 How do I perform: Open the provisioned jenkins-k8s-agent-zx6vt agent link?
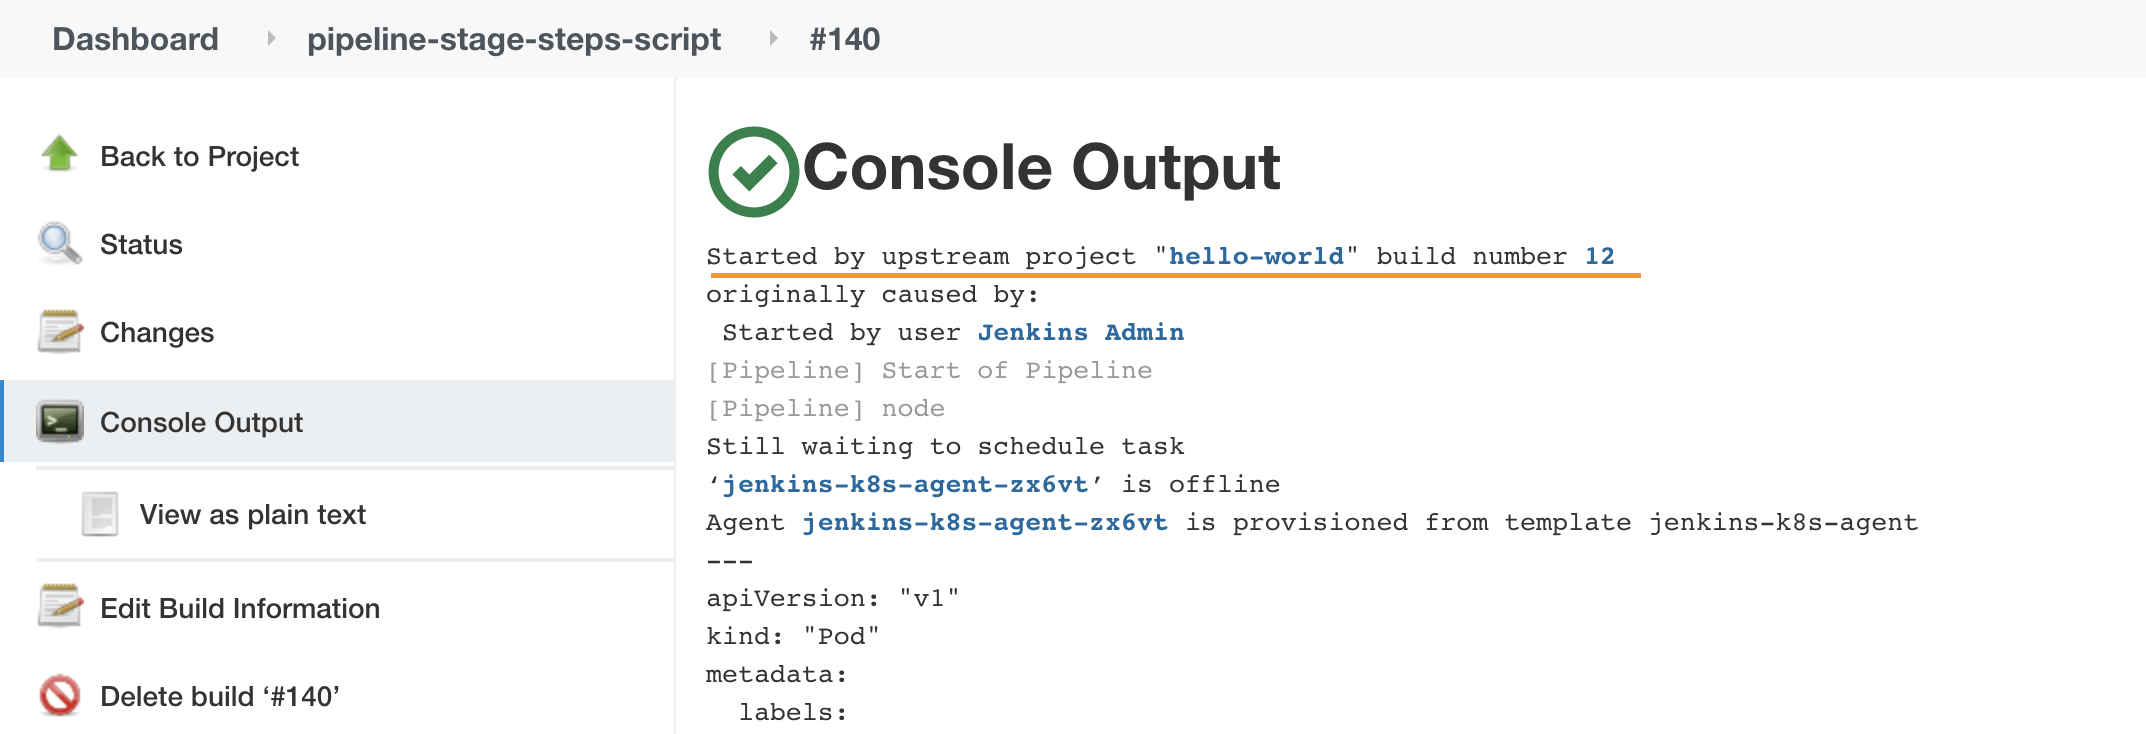[x=984, y=522]
